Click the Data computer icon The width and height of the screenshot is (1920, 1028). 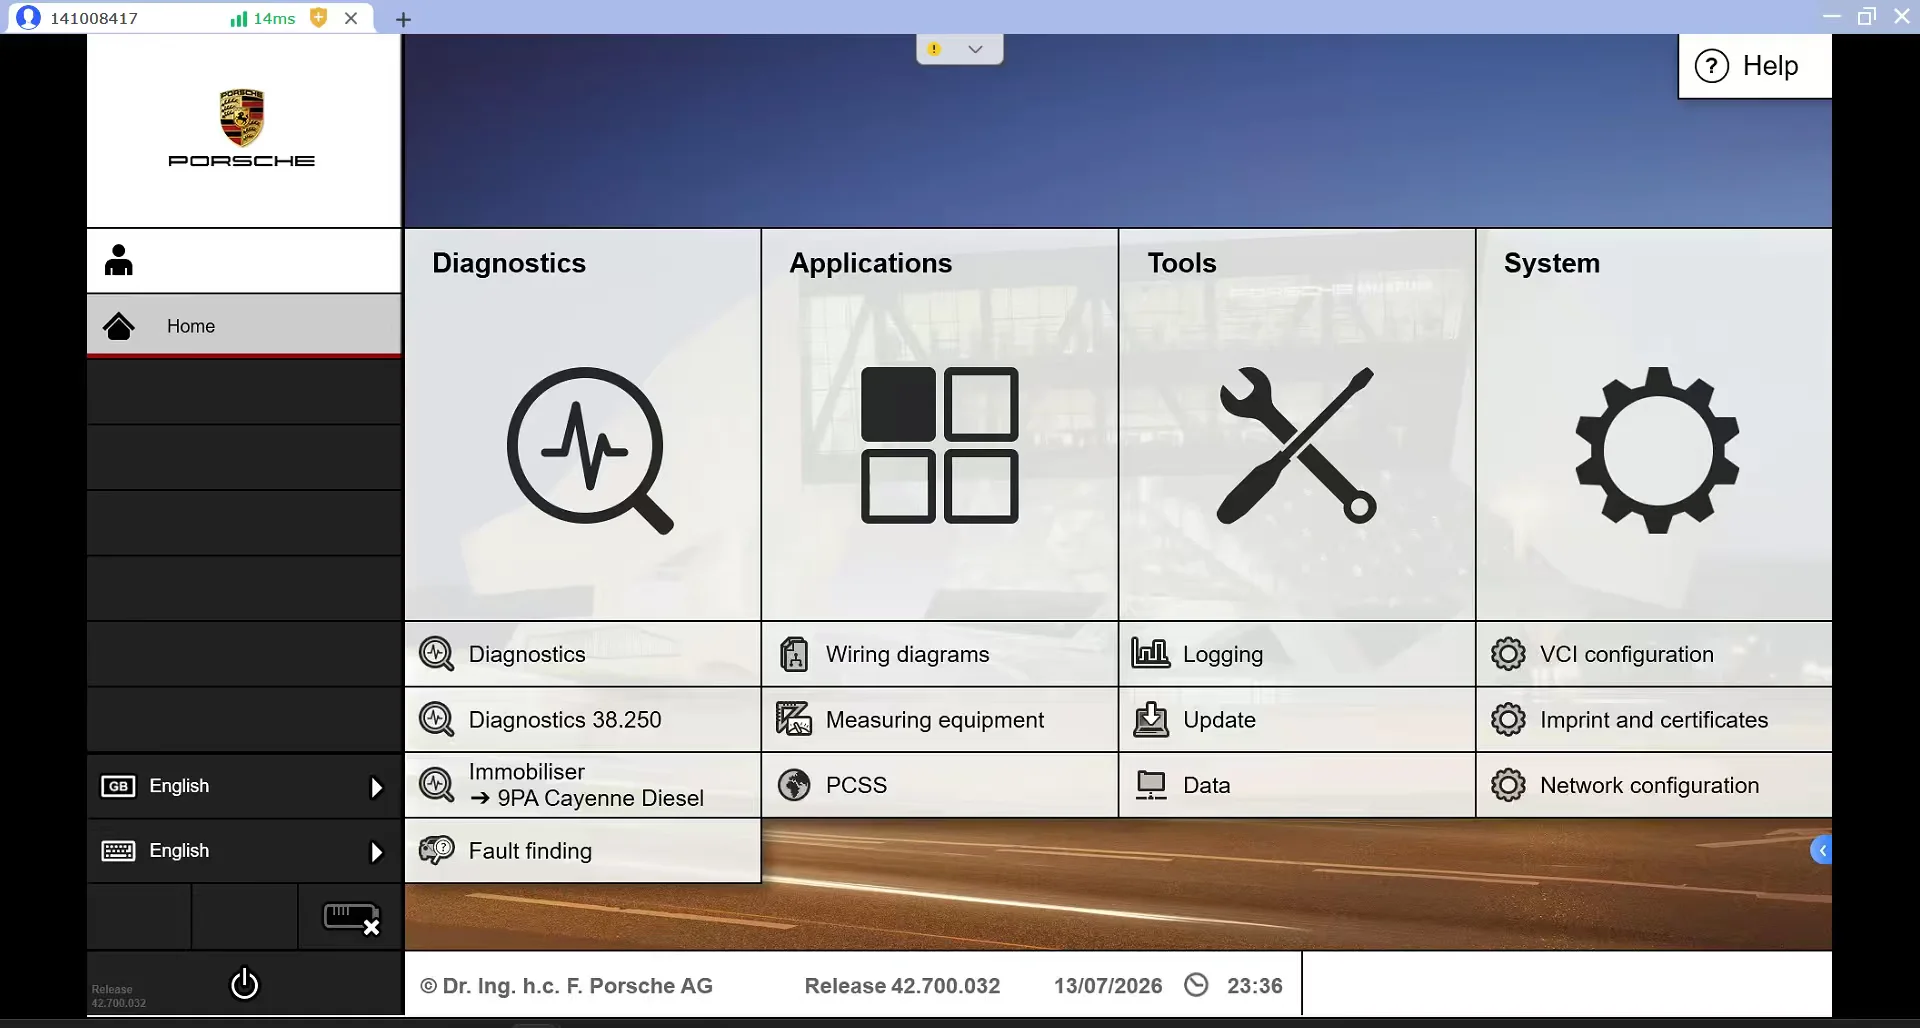click(1151, 785)
